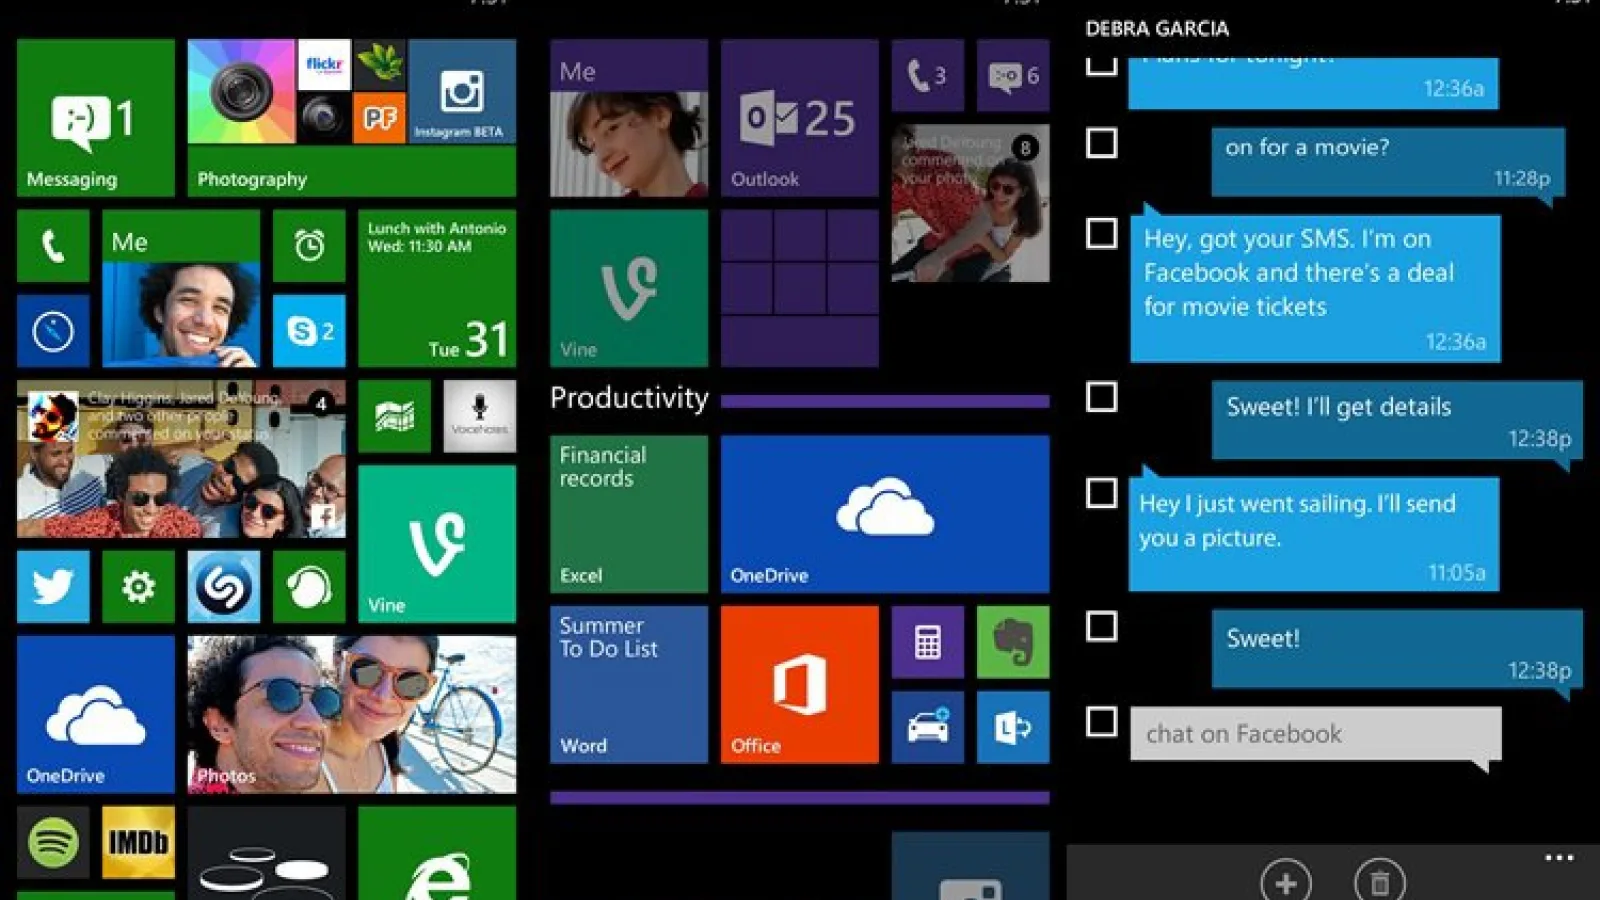This screenshot has width=1600, height=900.
Task: Open the small dark camera lens tile below Flickr
Action: [324, 119]
